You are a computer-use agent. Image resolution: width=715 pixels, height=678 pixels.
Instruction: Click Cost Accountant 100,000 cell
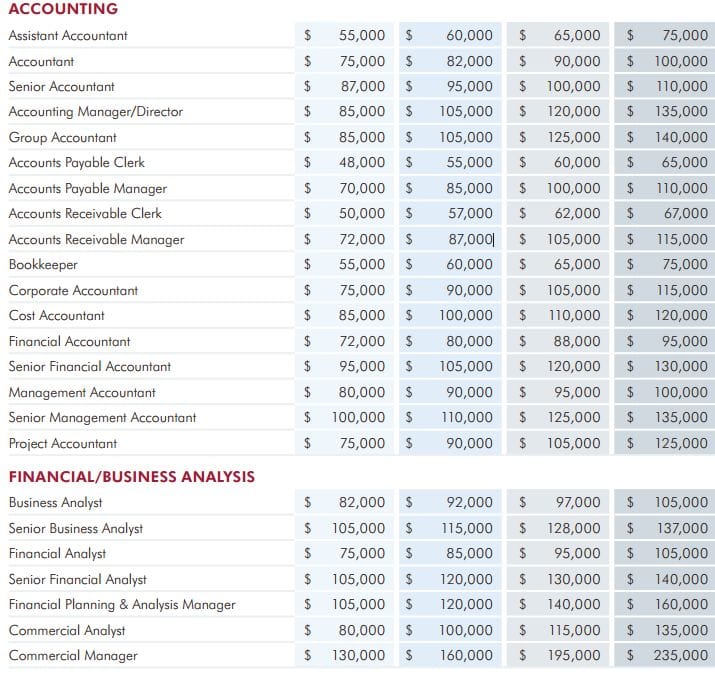tap(450, 315)
